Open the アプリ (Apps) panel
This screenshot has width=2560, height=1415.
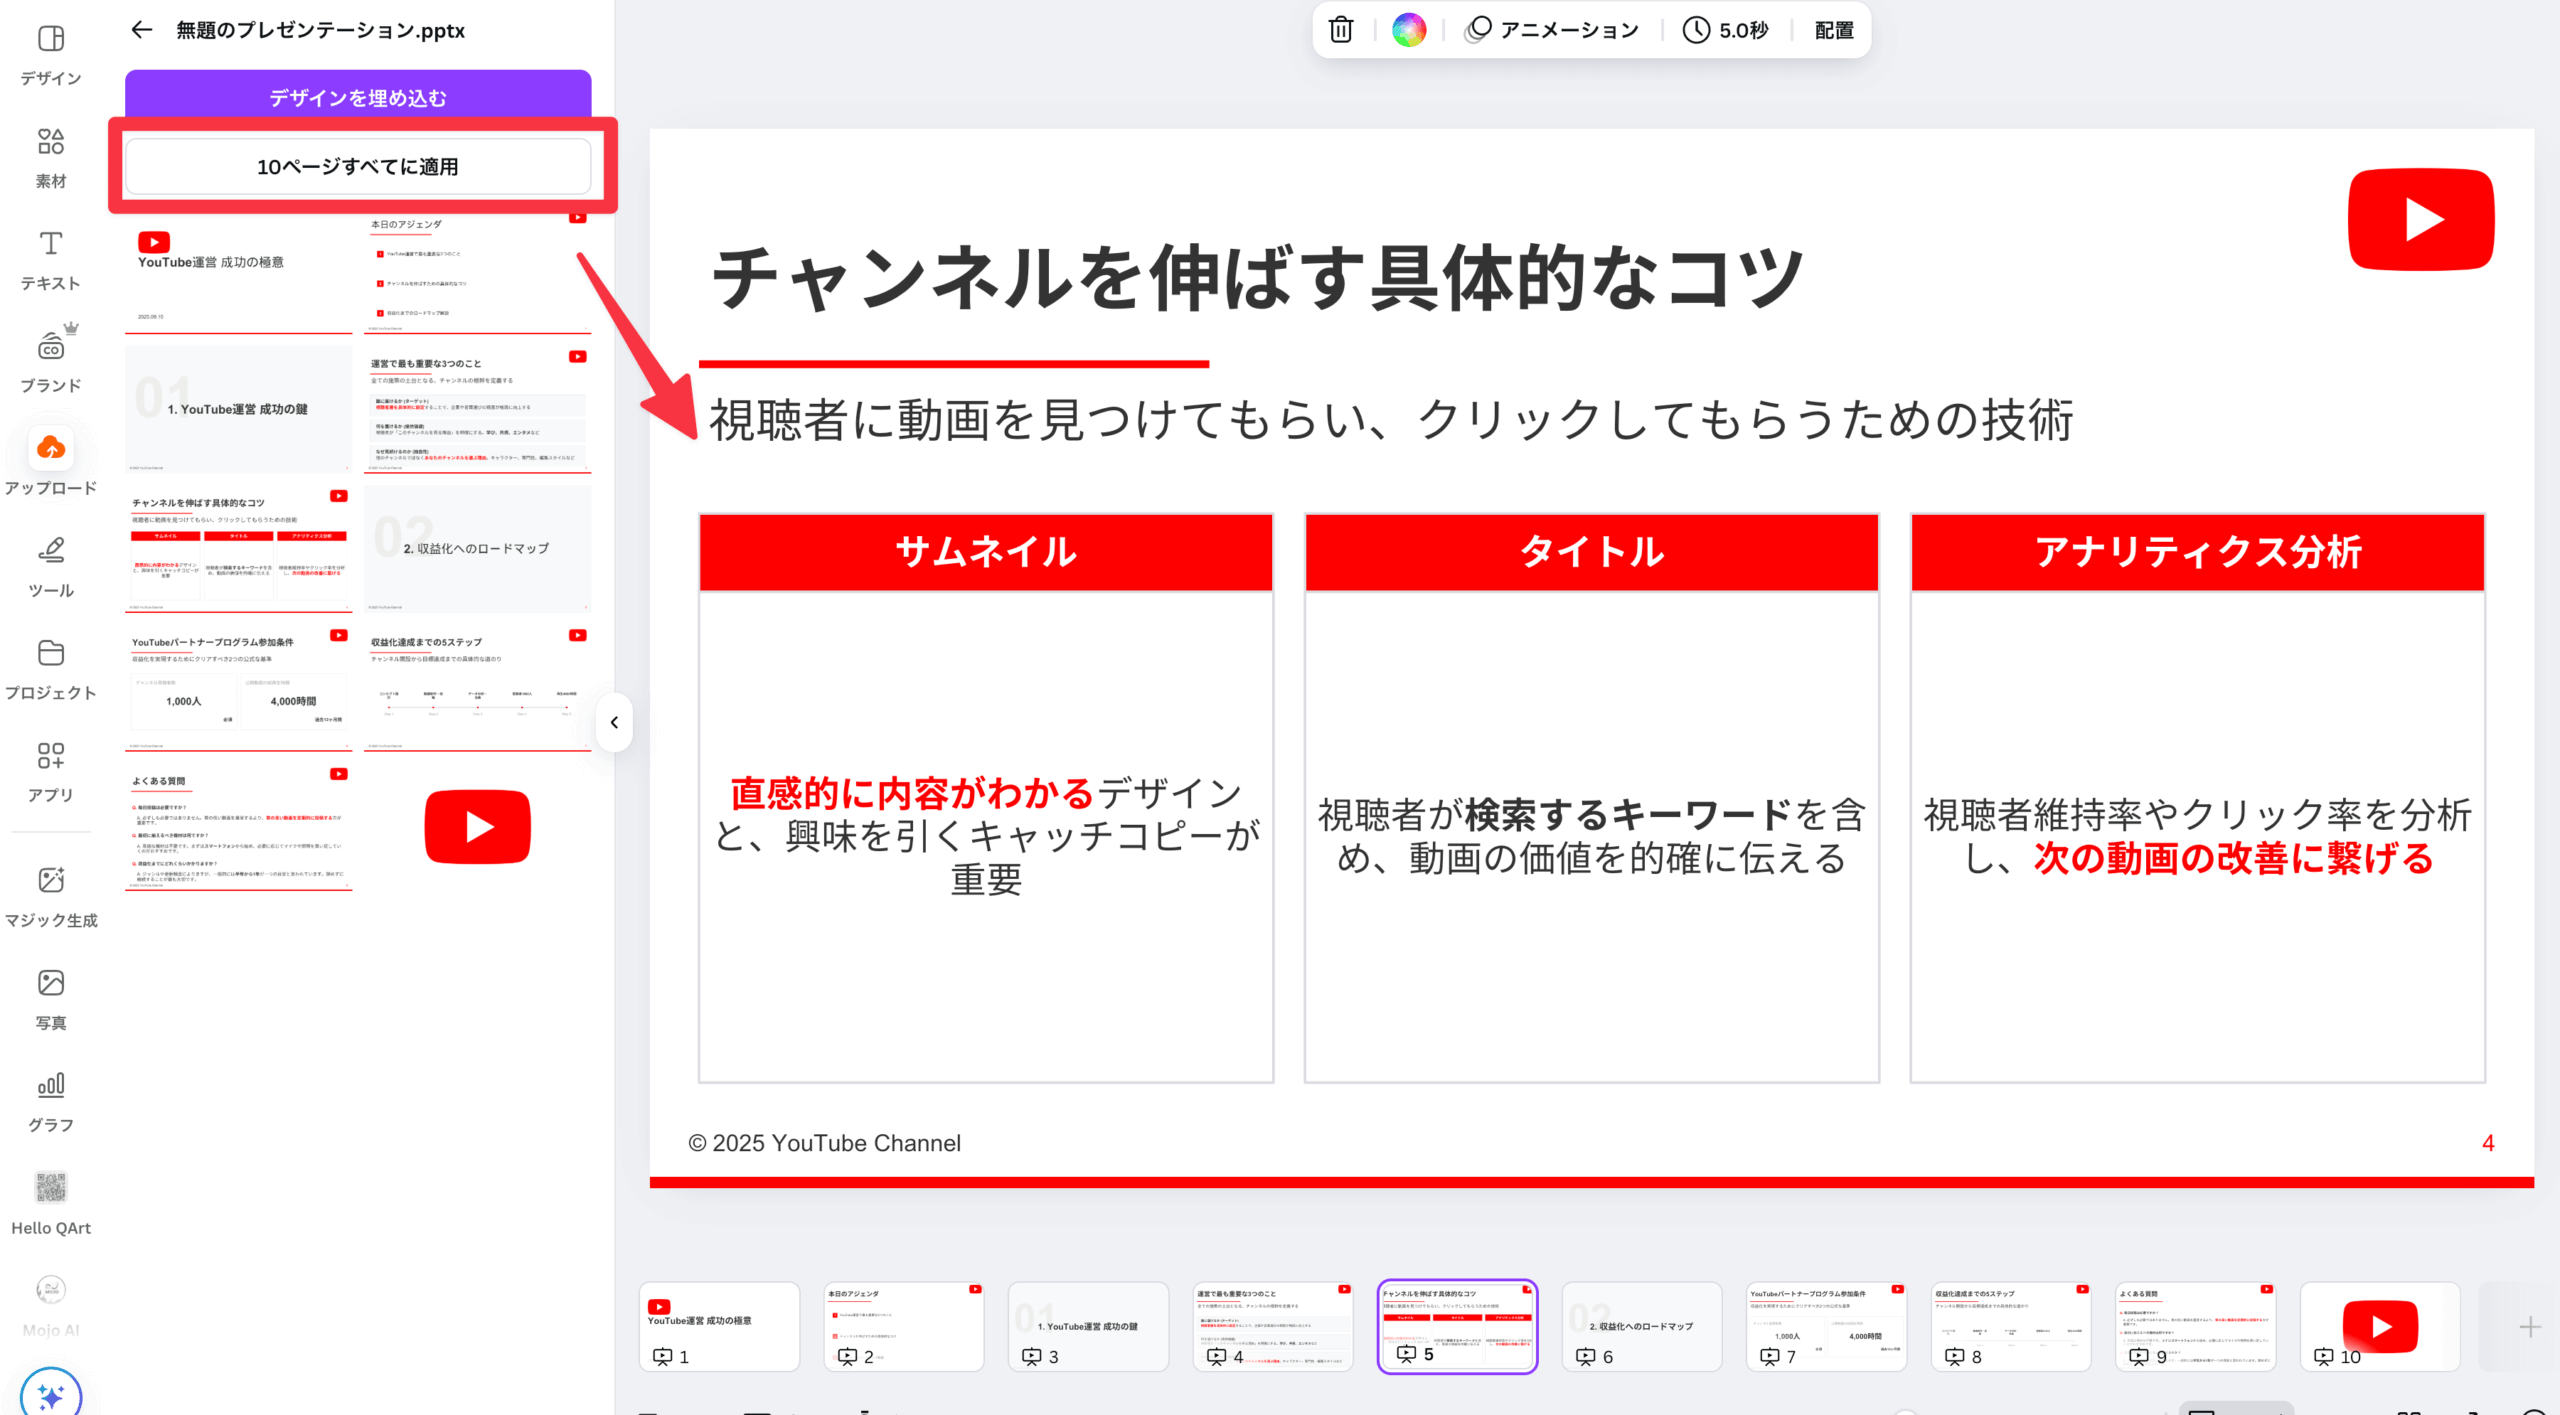(50, 768)
